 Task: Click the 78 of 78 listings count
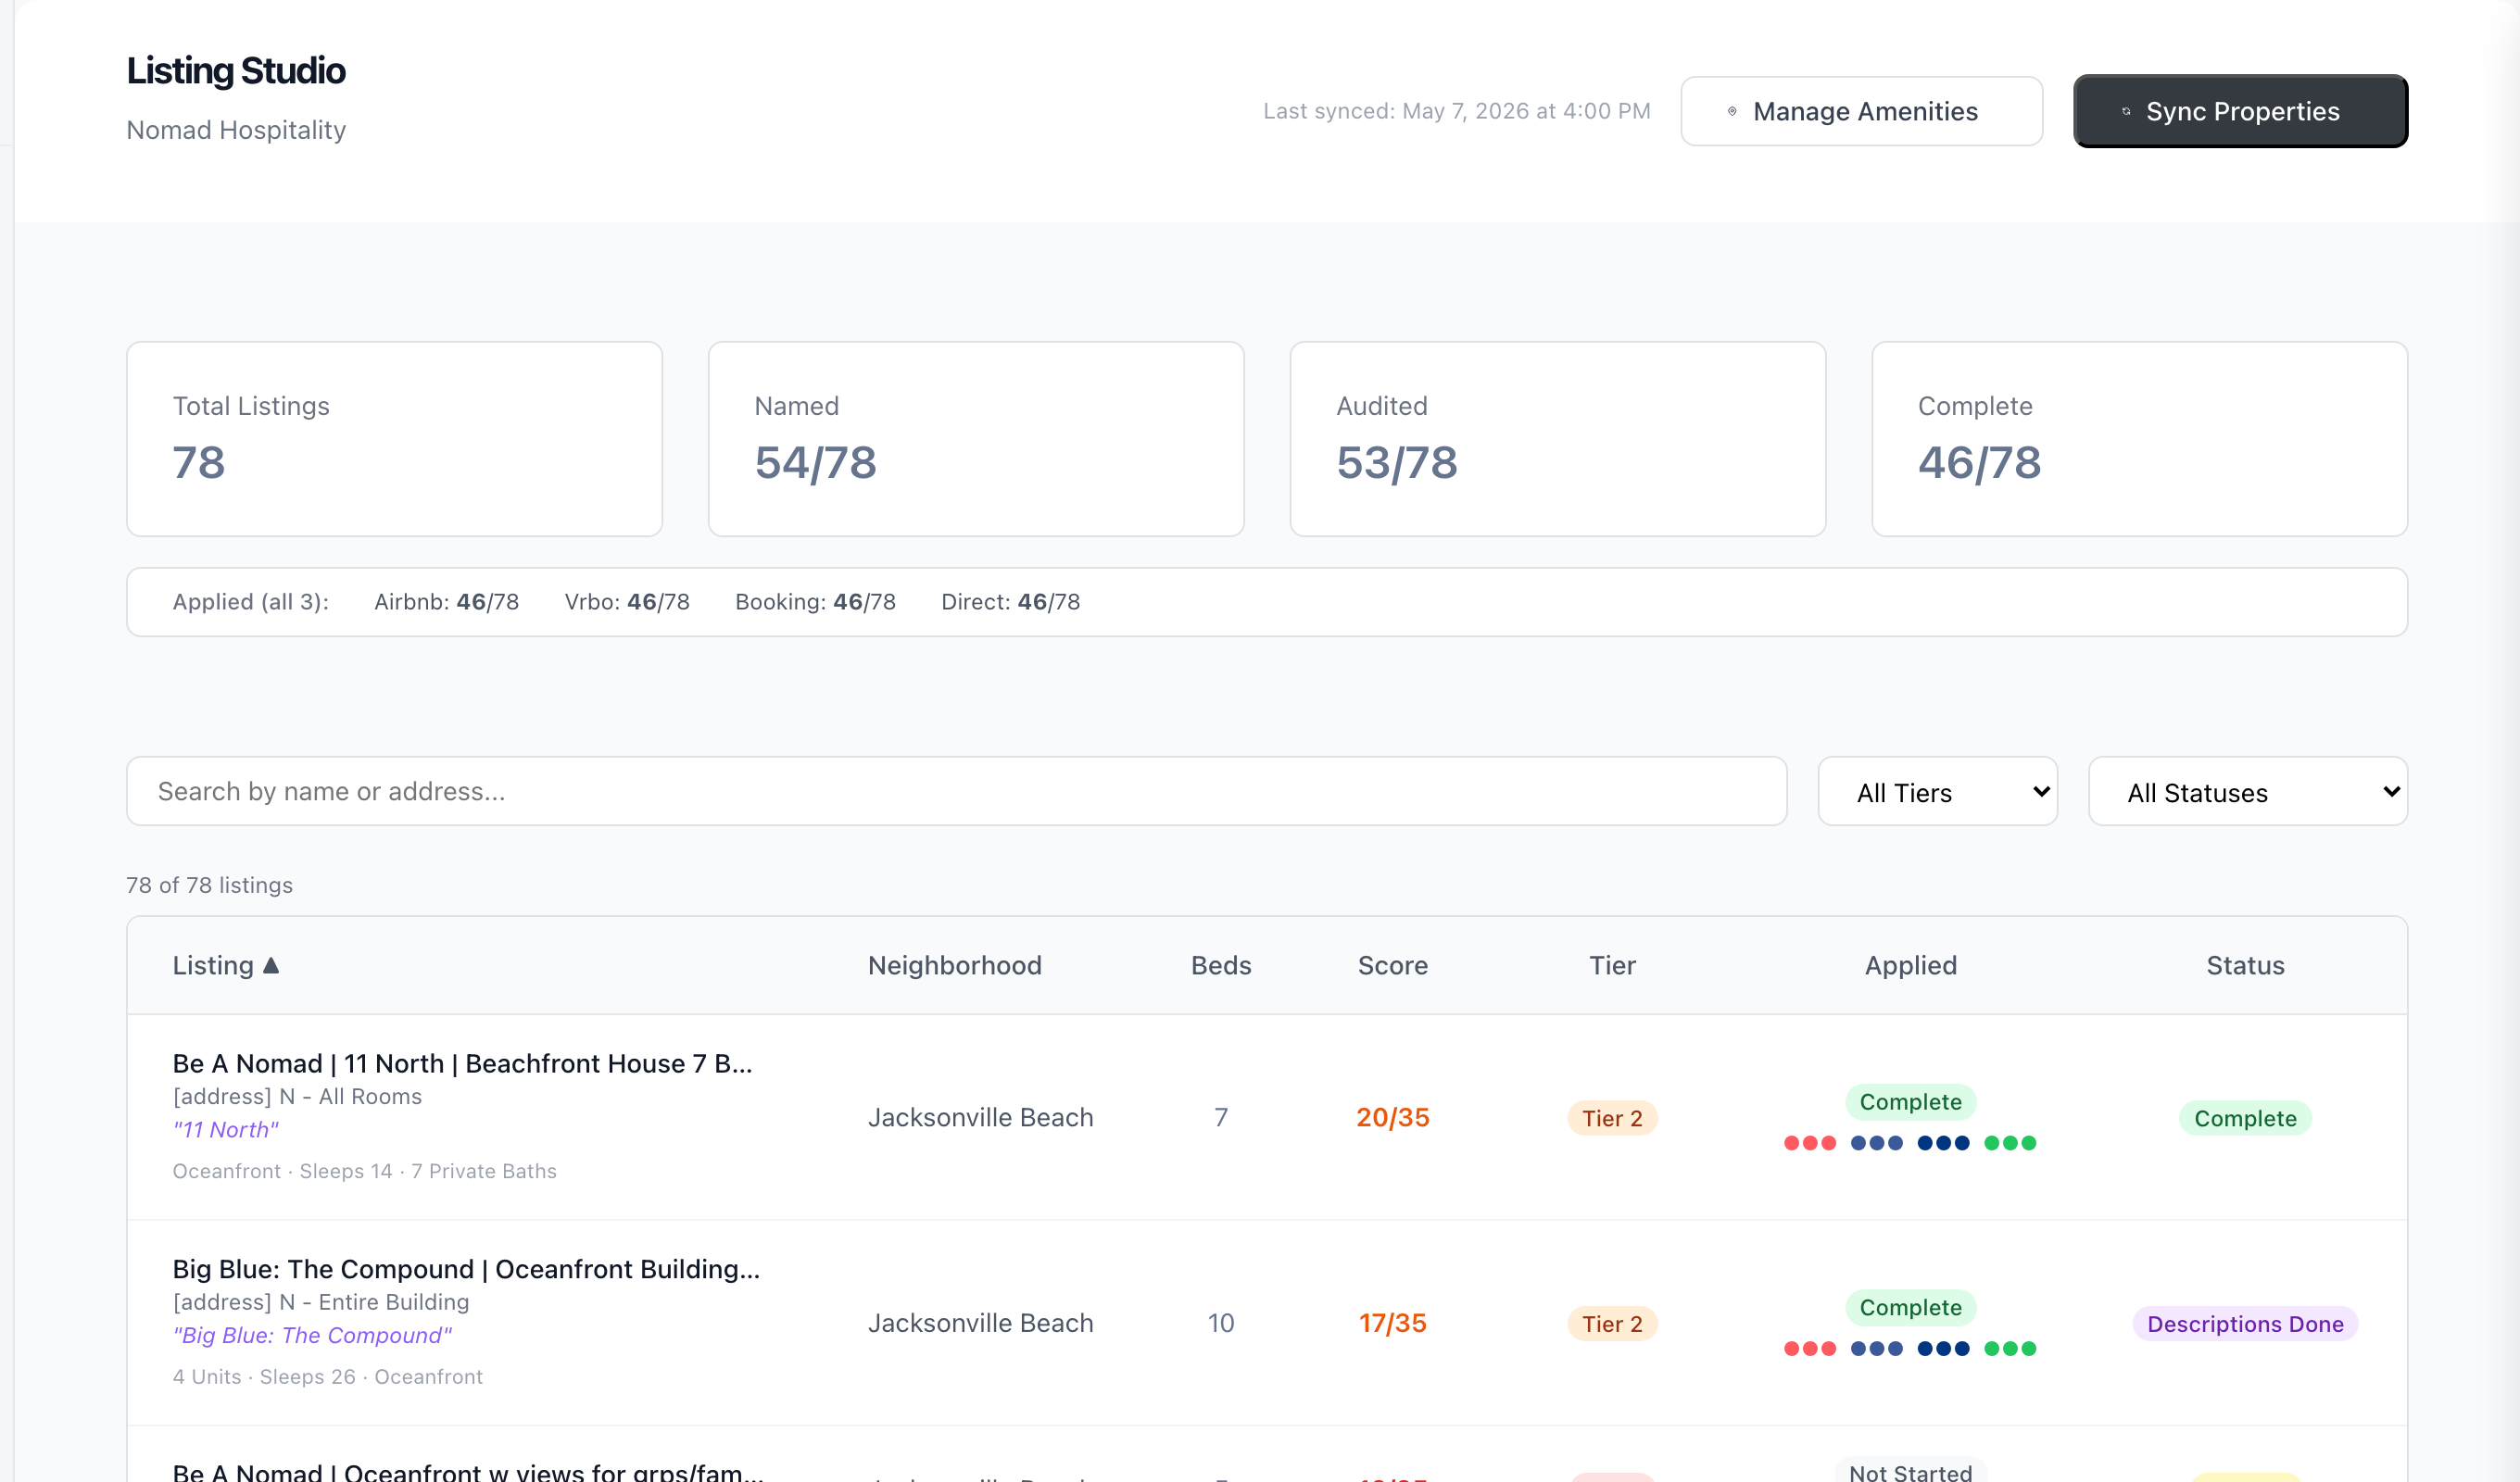tap(209, 885)
